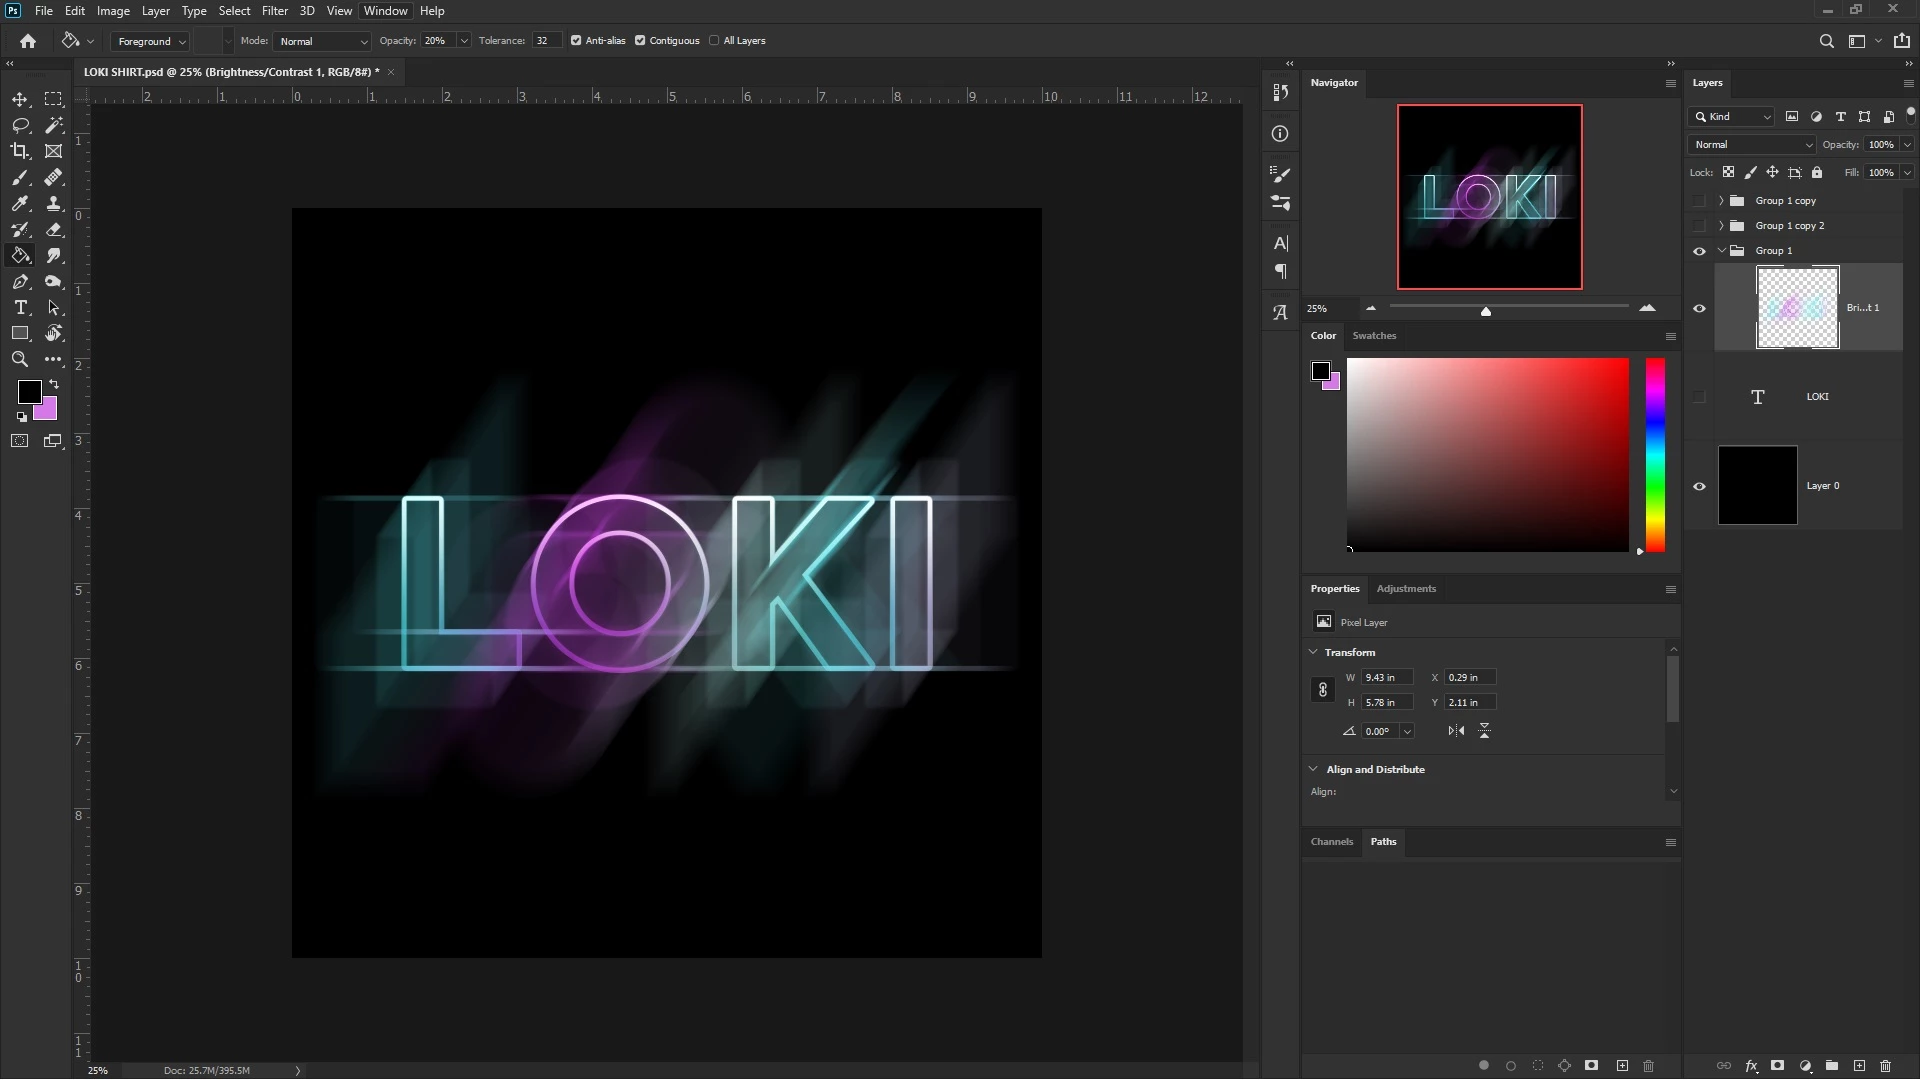
Task: Select the Pen tool
Action: coord(20,282)
